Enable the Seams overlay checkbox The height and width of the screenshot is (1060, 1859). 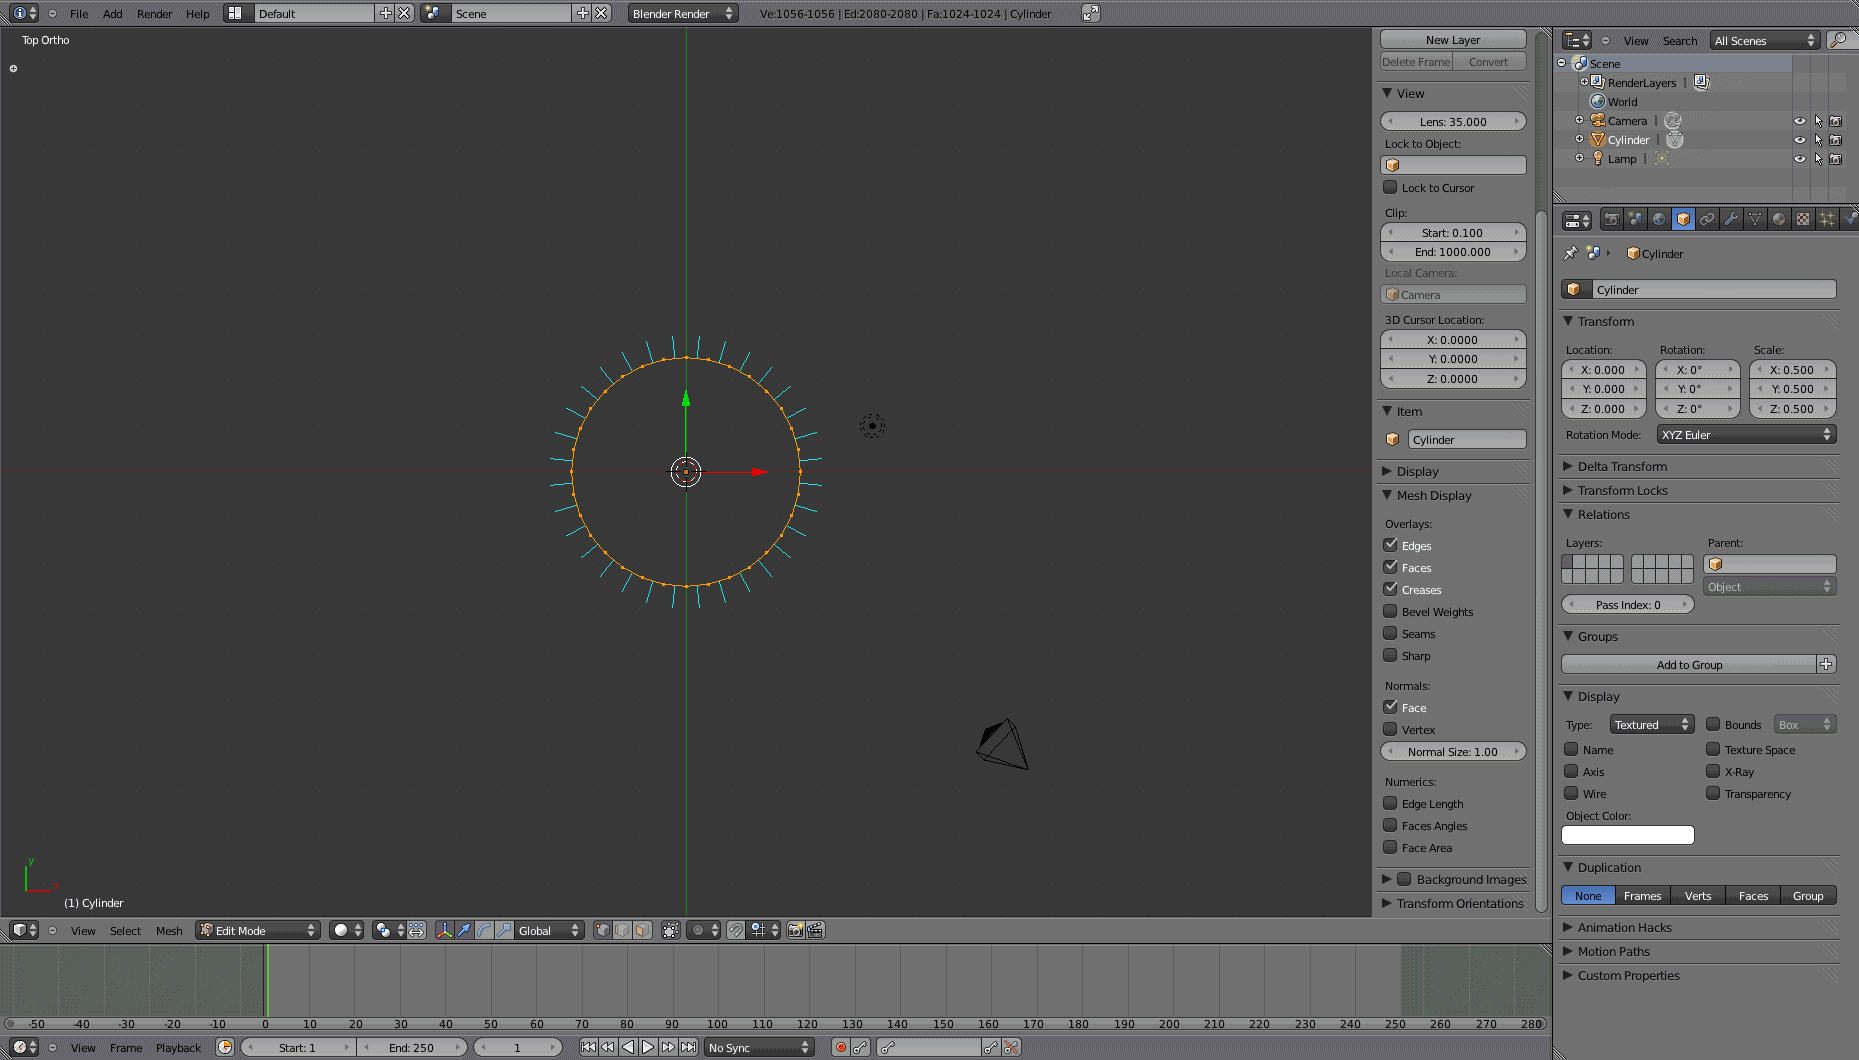pos(1390,634)
